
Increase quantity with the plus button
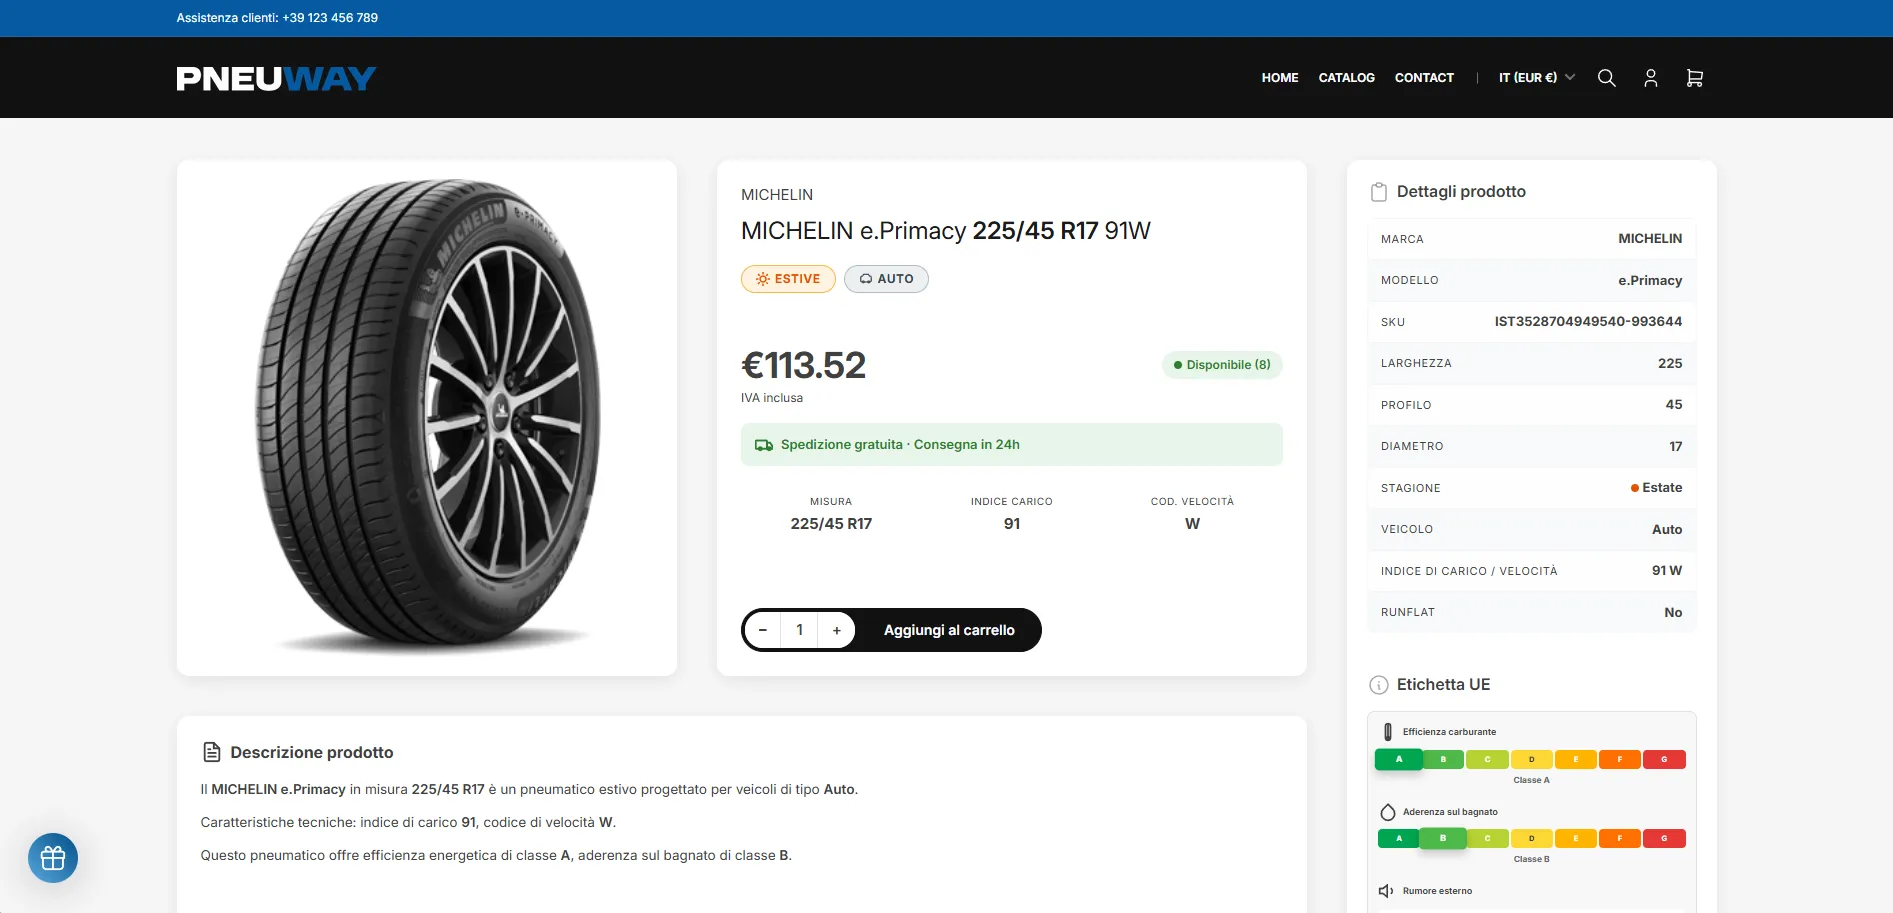click(837, 630)
